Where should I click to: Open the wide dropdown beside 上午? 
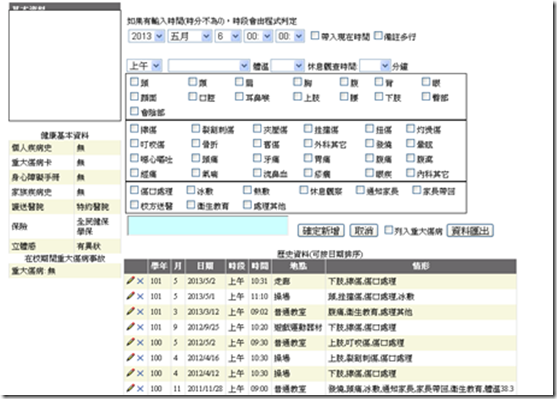click(x=209, y=66)
